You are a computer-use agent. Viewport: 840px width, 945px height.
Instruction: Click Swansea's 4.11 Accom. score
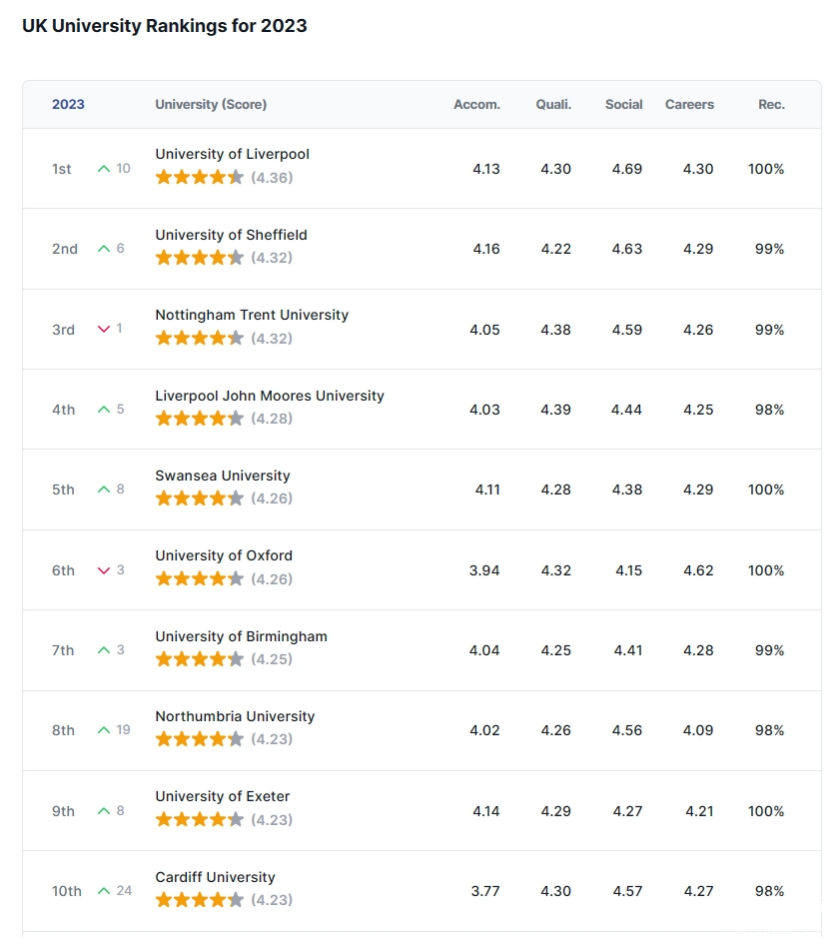pyautogui.click(x=487, y=490)
